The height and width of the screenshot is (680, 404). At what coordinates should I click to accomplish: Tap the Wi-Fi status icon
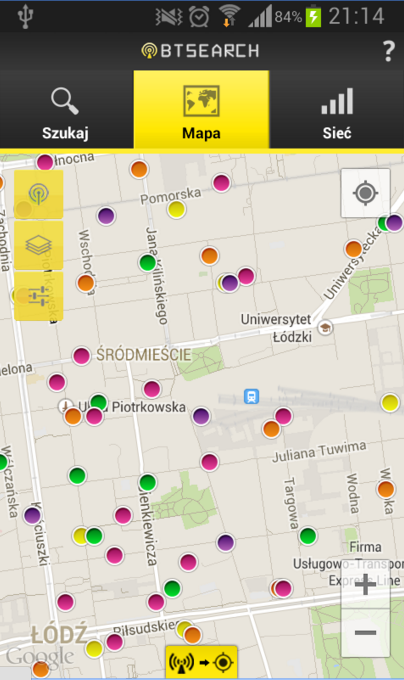[x=229, y=16]
